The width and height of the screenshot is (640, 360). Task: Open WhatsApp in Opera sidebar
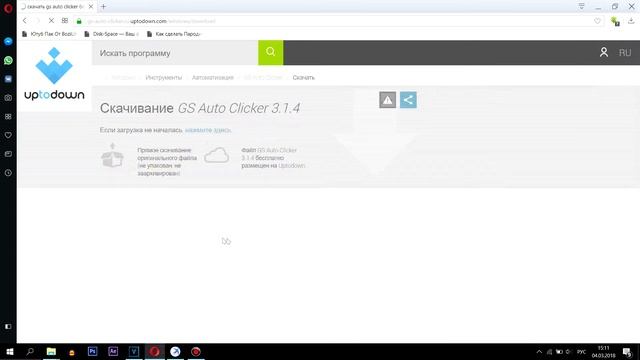(x=8, y=60)
